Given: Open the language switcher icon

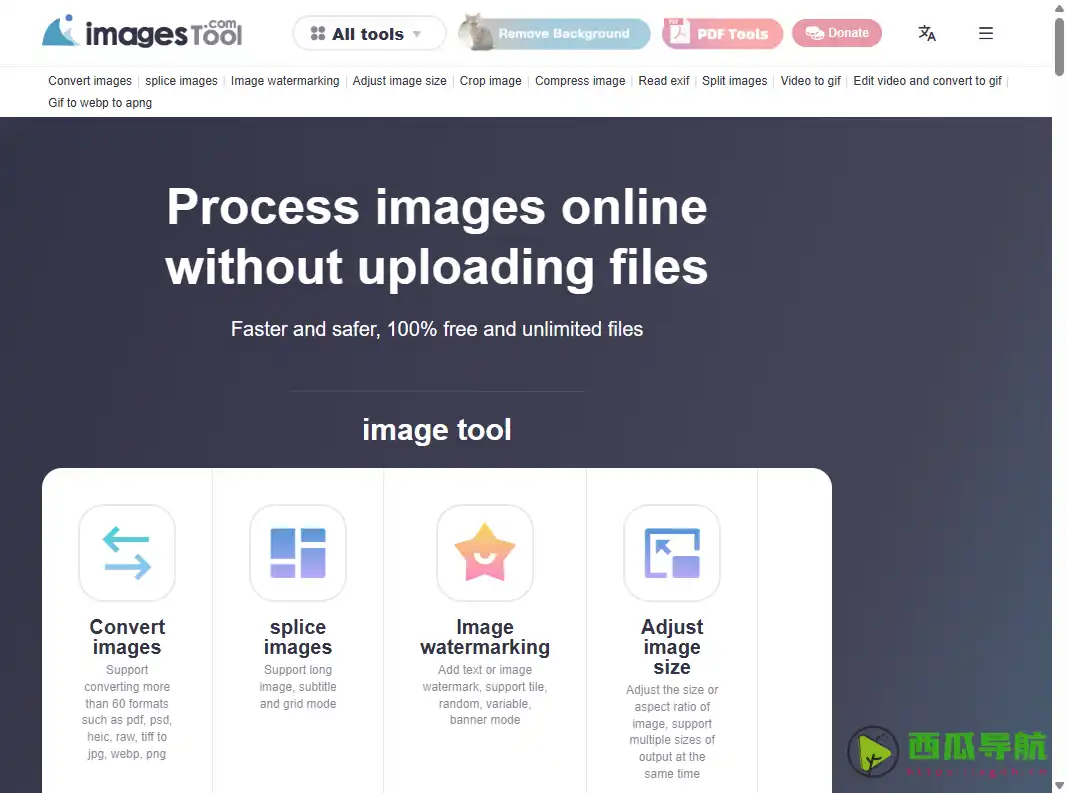Looking at the screenshot, I should [x=927, y=33].
